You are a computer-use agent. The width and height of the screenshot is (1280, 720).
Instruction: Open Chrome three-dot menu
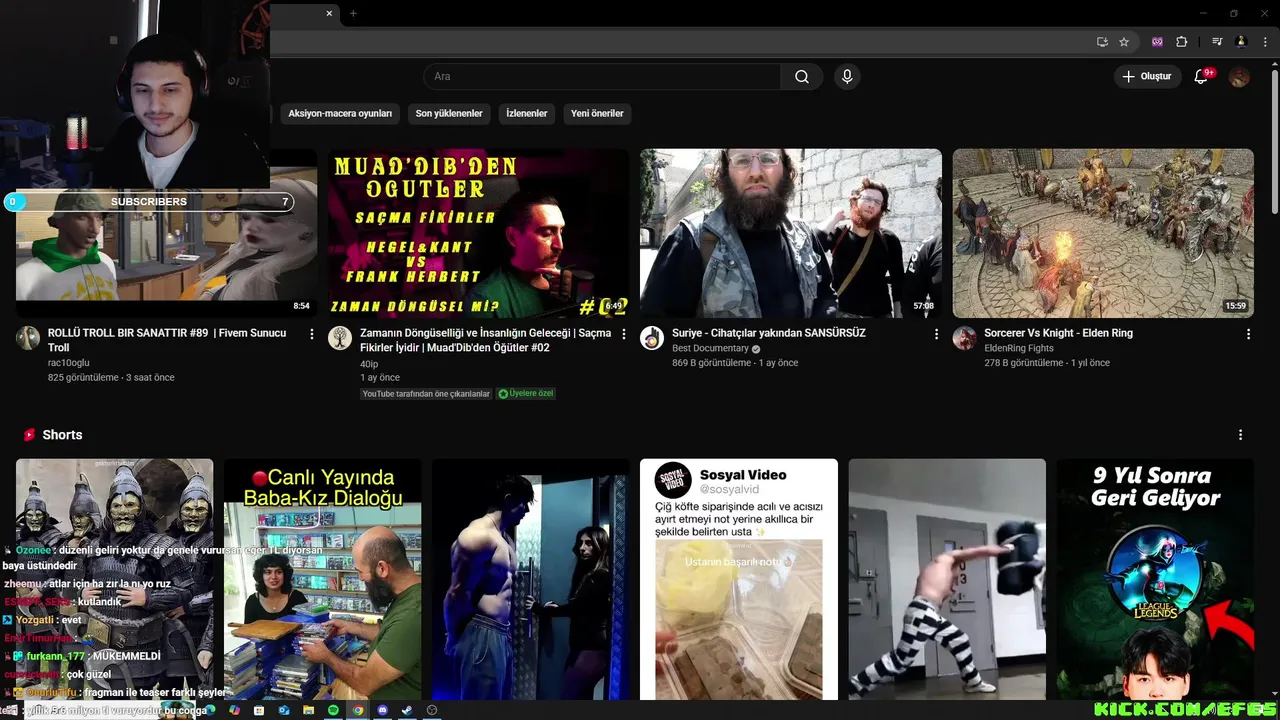[x=1265, y=42]
